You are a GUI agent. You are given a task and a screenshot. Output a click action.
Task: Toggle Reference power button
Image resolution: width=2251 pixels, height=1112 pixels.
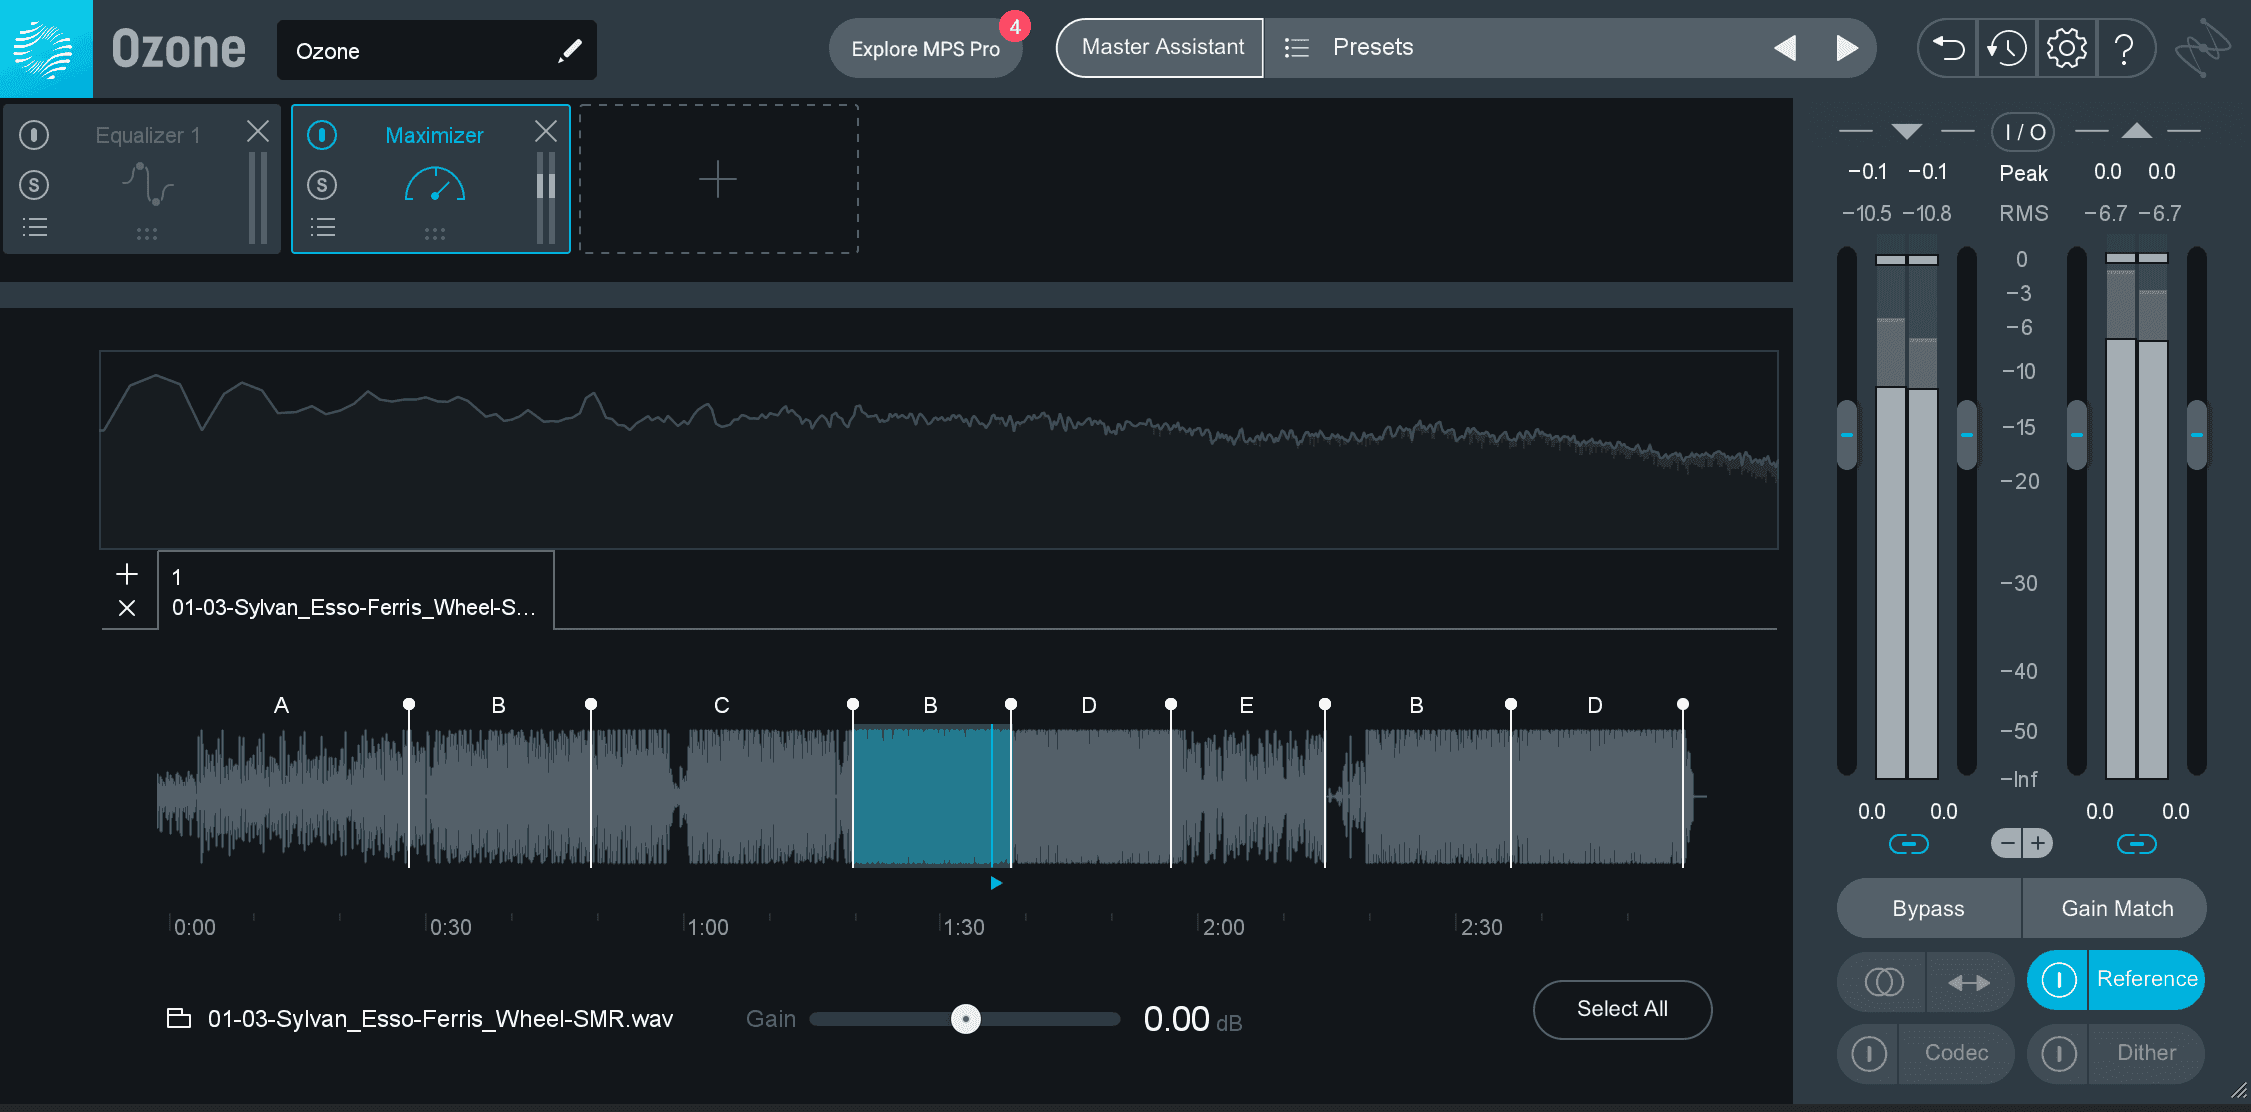(2058, 980)
